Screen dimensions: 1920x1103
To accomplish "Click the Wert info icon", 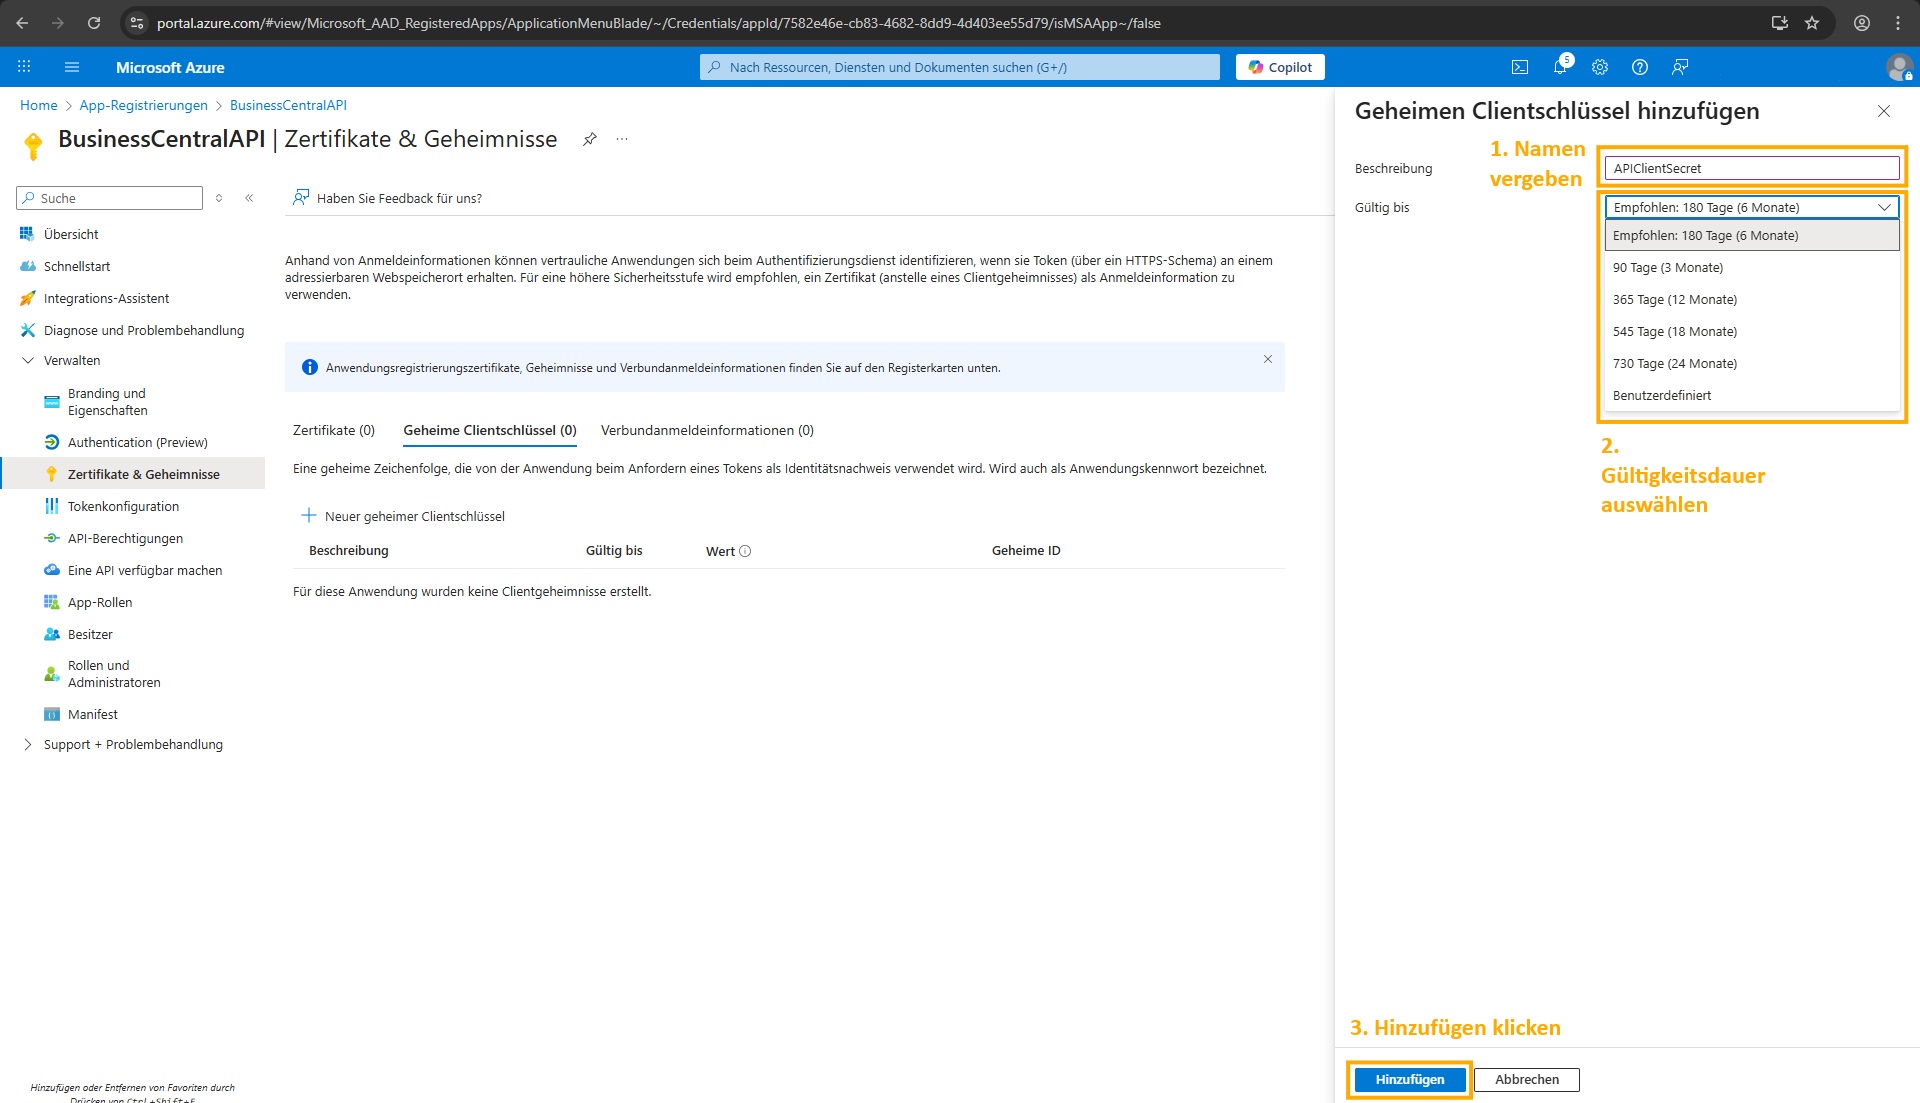I will tap(745, 551).
